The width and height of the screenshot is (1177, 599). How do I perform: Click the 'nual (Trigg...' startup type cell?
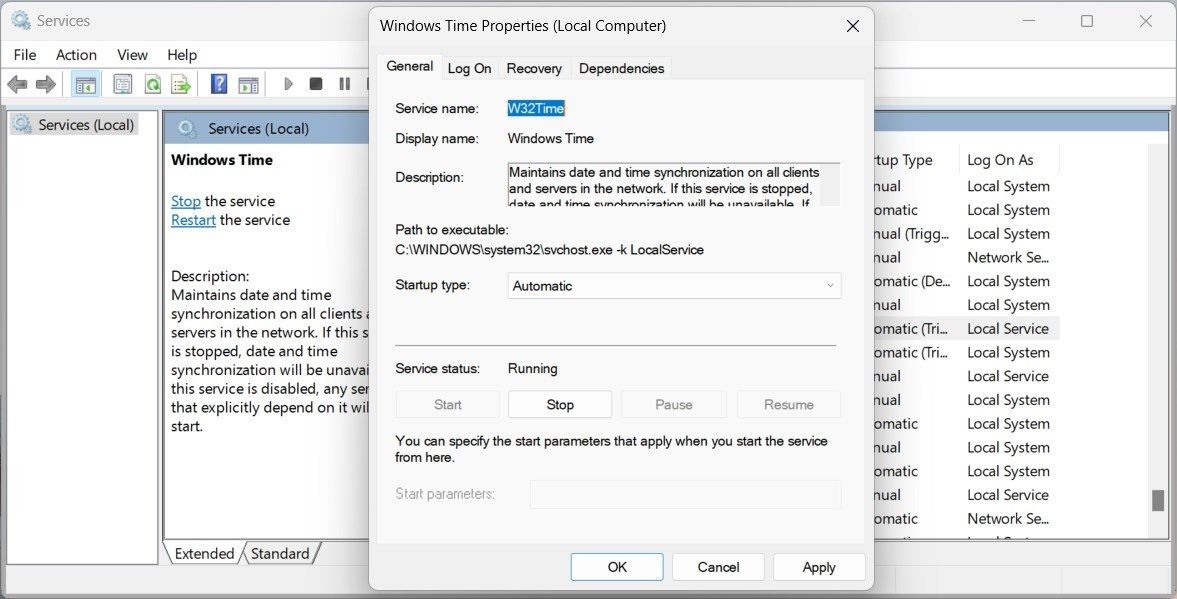coord(912,233)
